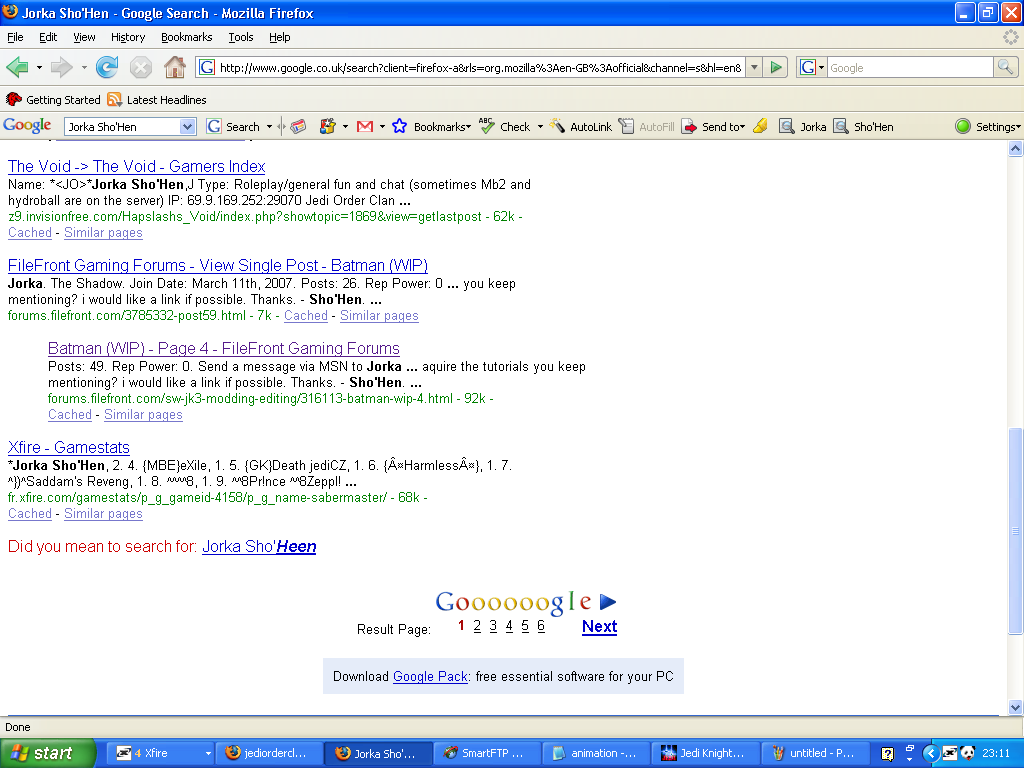Open the Latest Headlines feed bookmark
The image size is (1024, 768).
coord(157,100)
